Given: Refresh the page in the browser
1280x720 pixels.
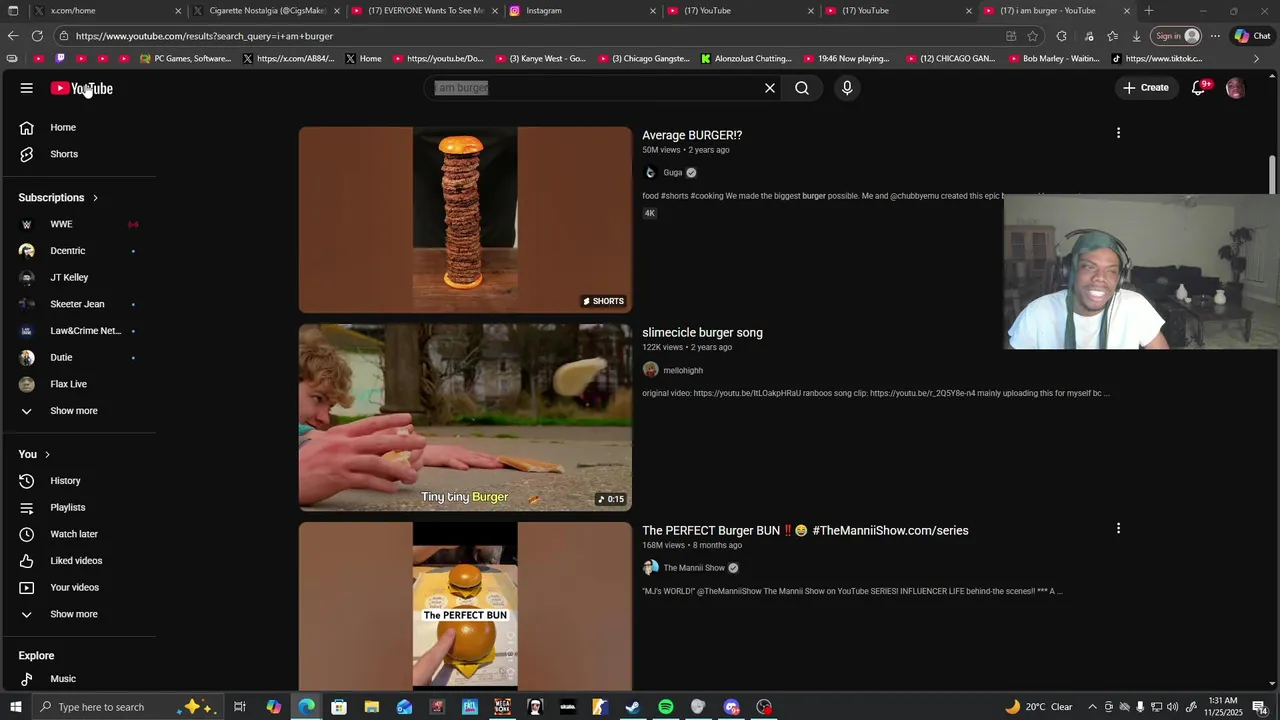Looking at the screenshot, I should [x=37, y=36].
